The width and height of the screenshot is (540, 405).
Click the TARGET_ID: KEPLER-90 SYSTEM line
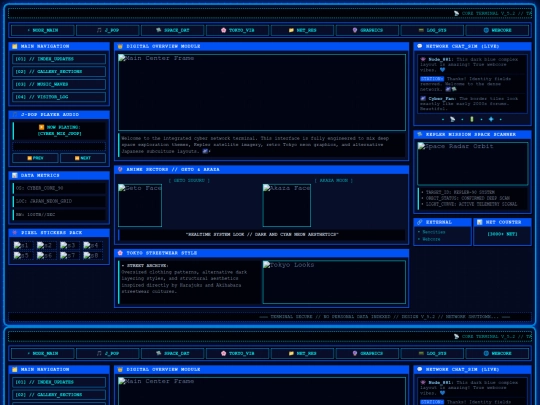460,192
